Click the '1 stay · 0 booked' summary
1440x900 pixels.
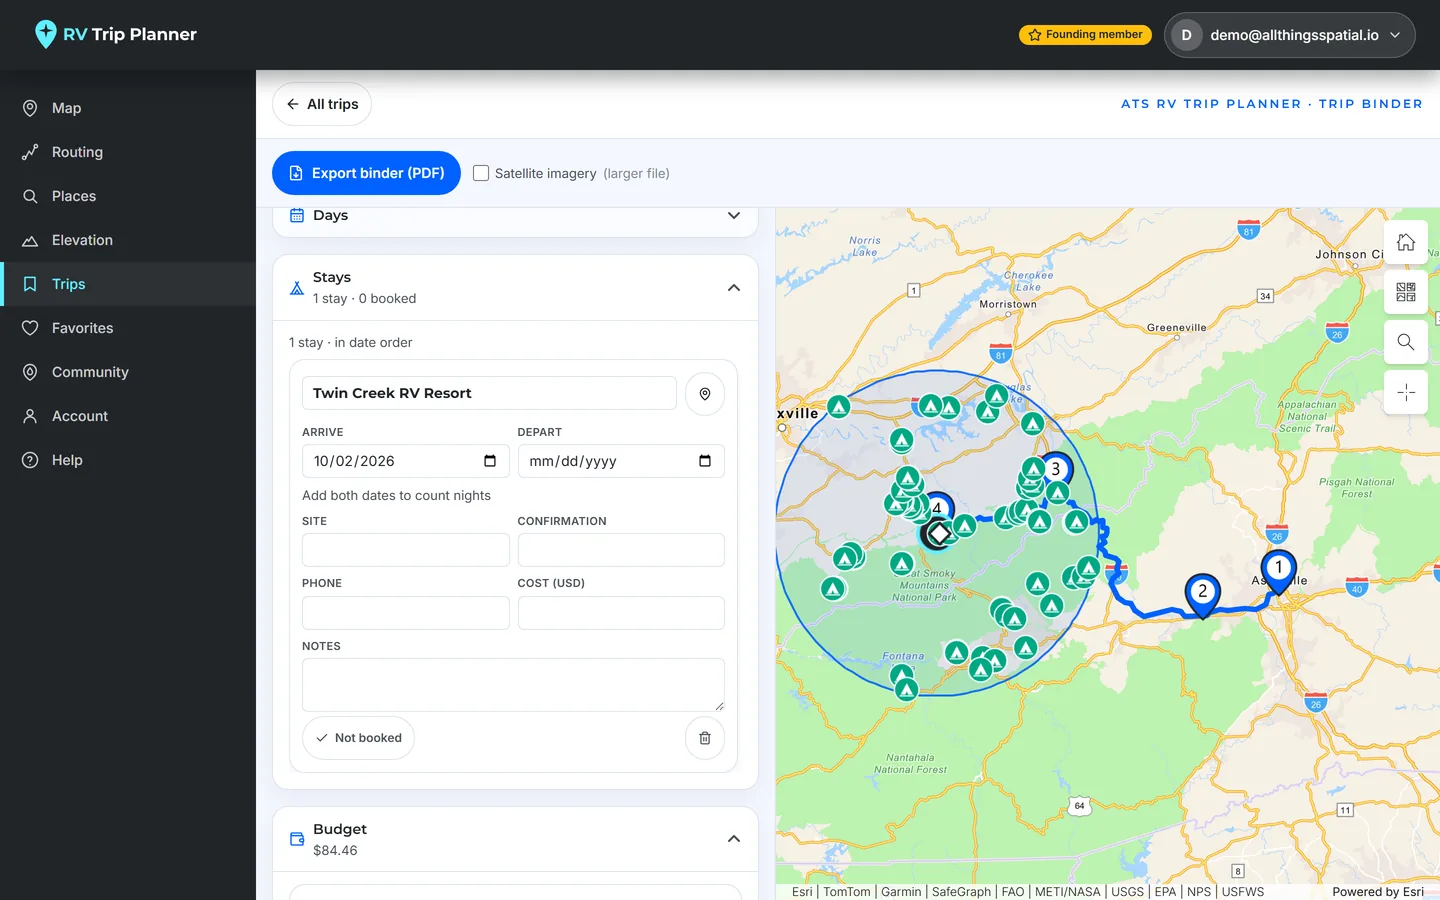[364, 298]
